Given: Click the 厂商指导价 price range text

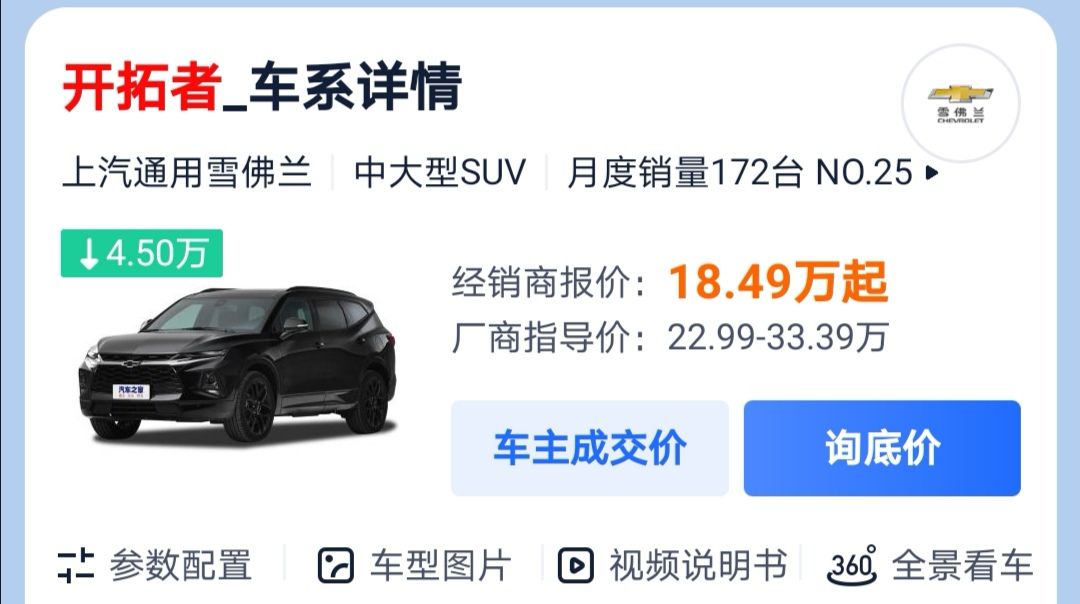Looking at the screenshot, I should 670,337.
